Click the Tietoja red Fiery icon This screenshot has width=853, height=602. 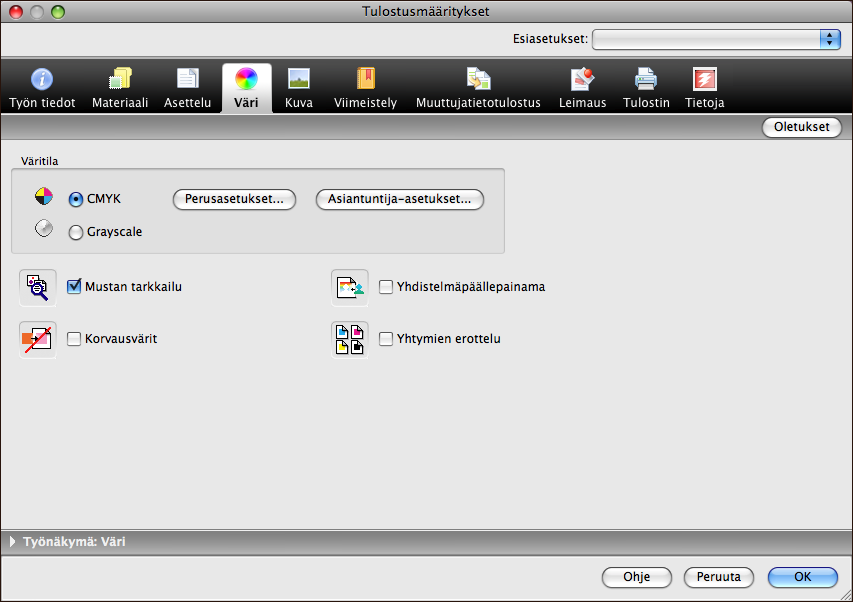(704, 79)
